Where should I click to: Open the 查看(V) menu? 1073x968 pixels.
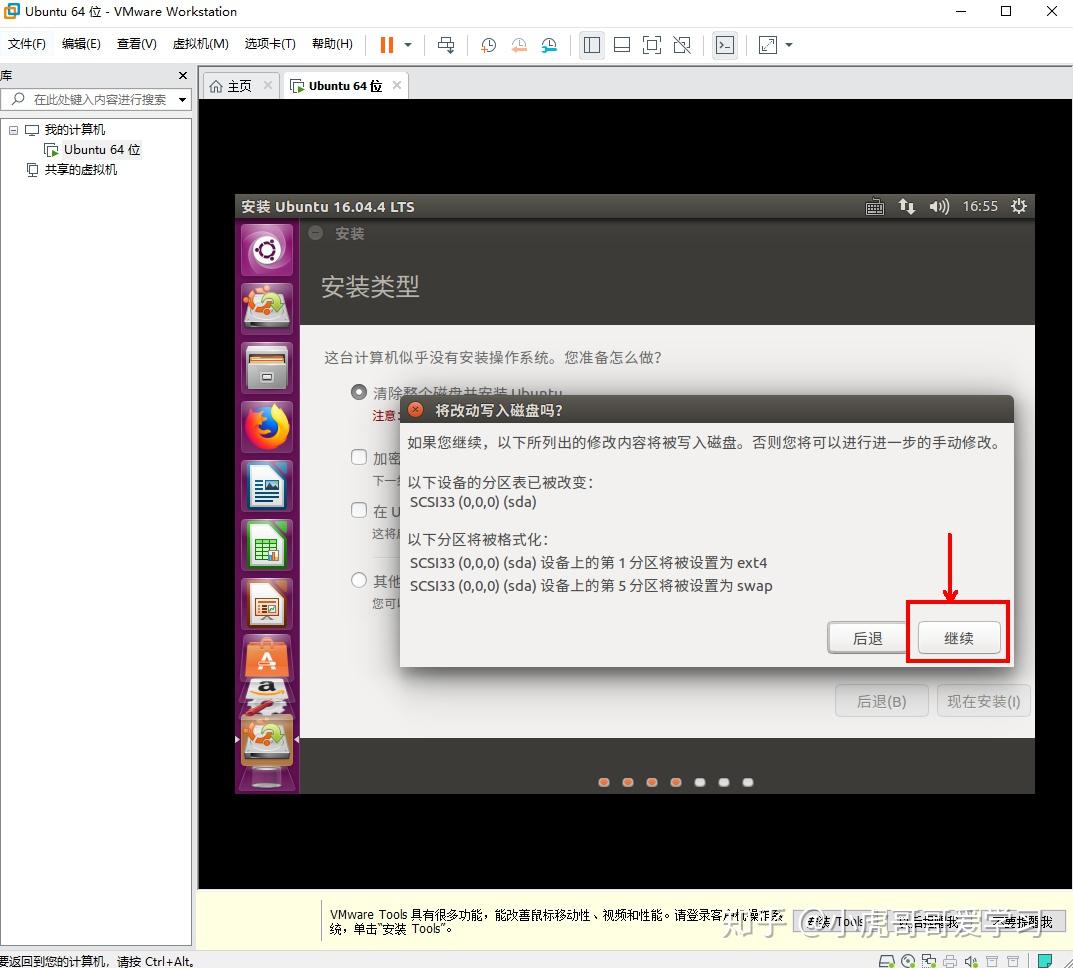(x=137, y=44)
